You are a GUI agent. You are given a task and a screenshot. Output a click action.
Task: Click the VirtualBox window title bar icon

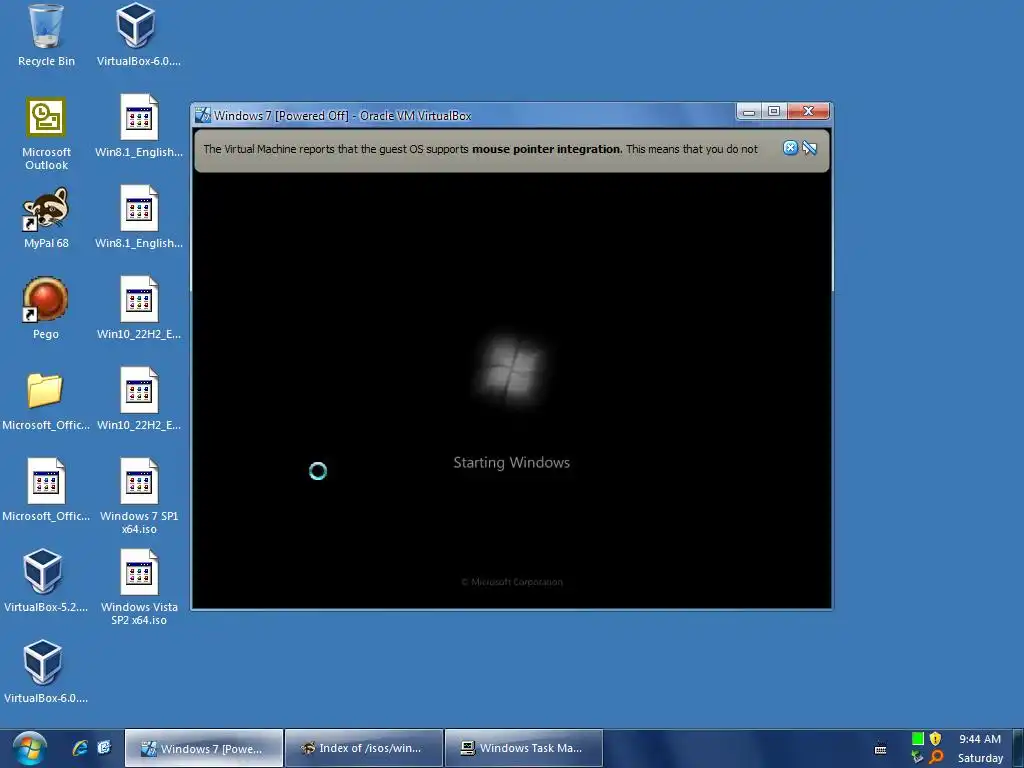click(x=203, y=115)
